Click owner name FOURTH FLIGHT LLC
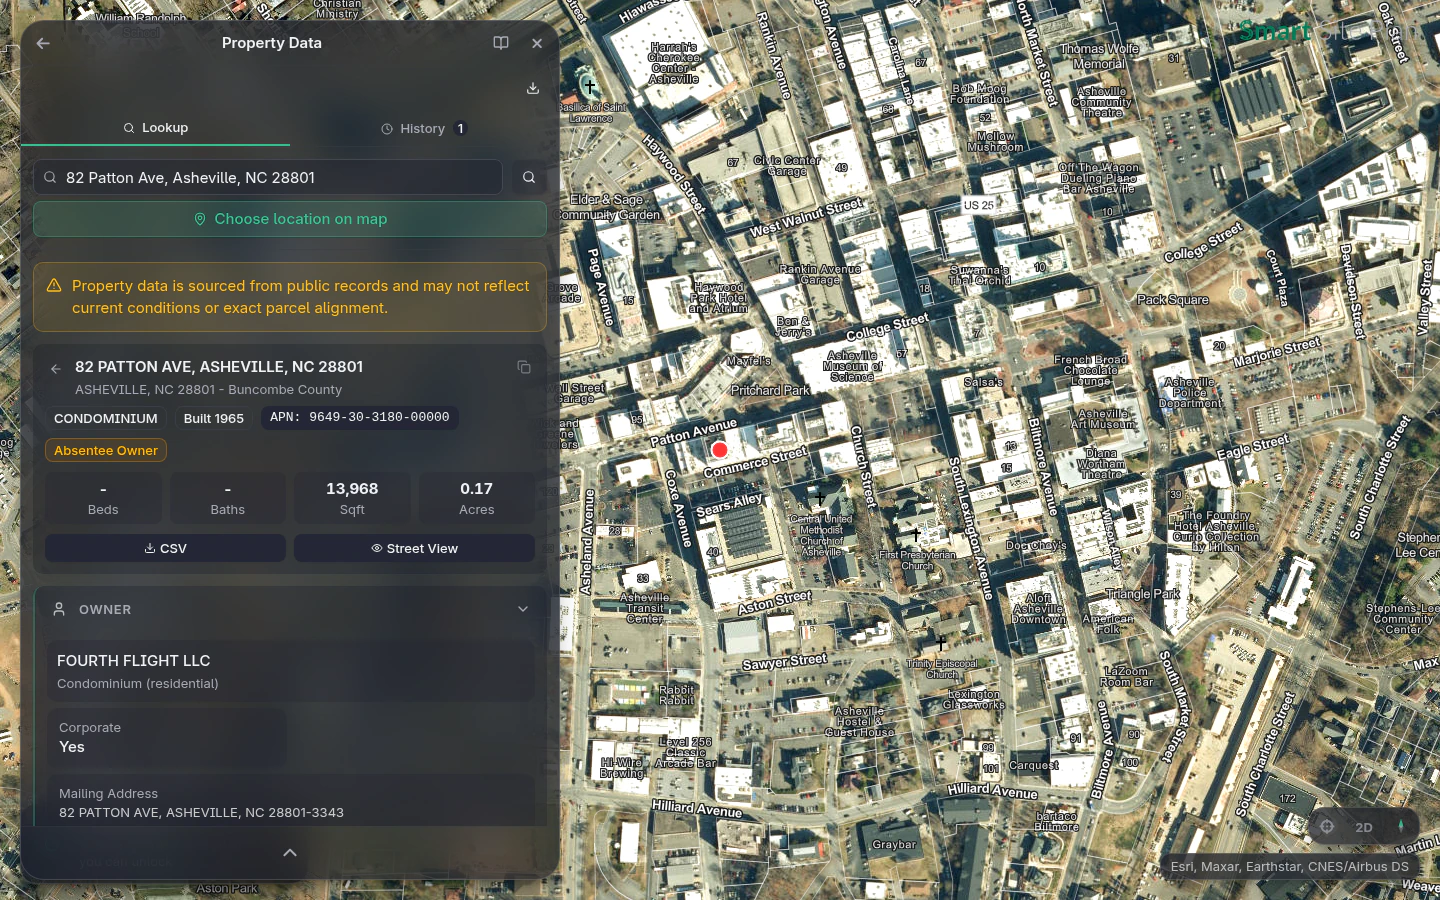The height and width of the screenshot is (900, 1440). (134, 661)
